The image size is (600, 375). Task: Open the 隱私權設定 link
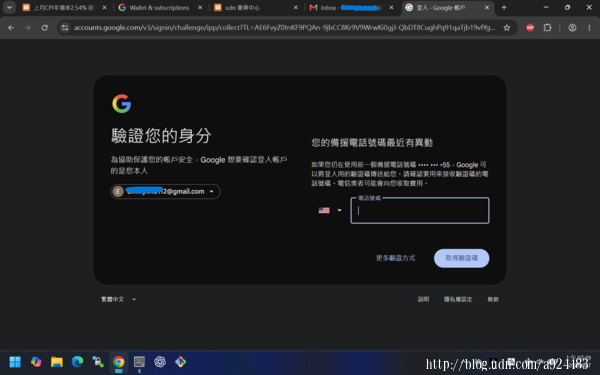pos(458,299)
